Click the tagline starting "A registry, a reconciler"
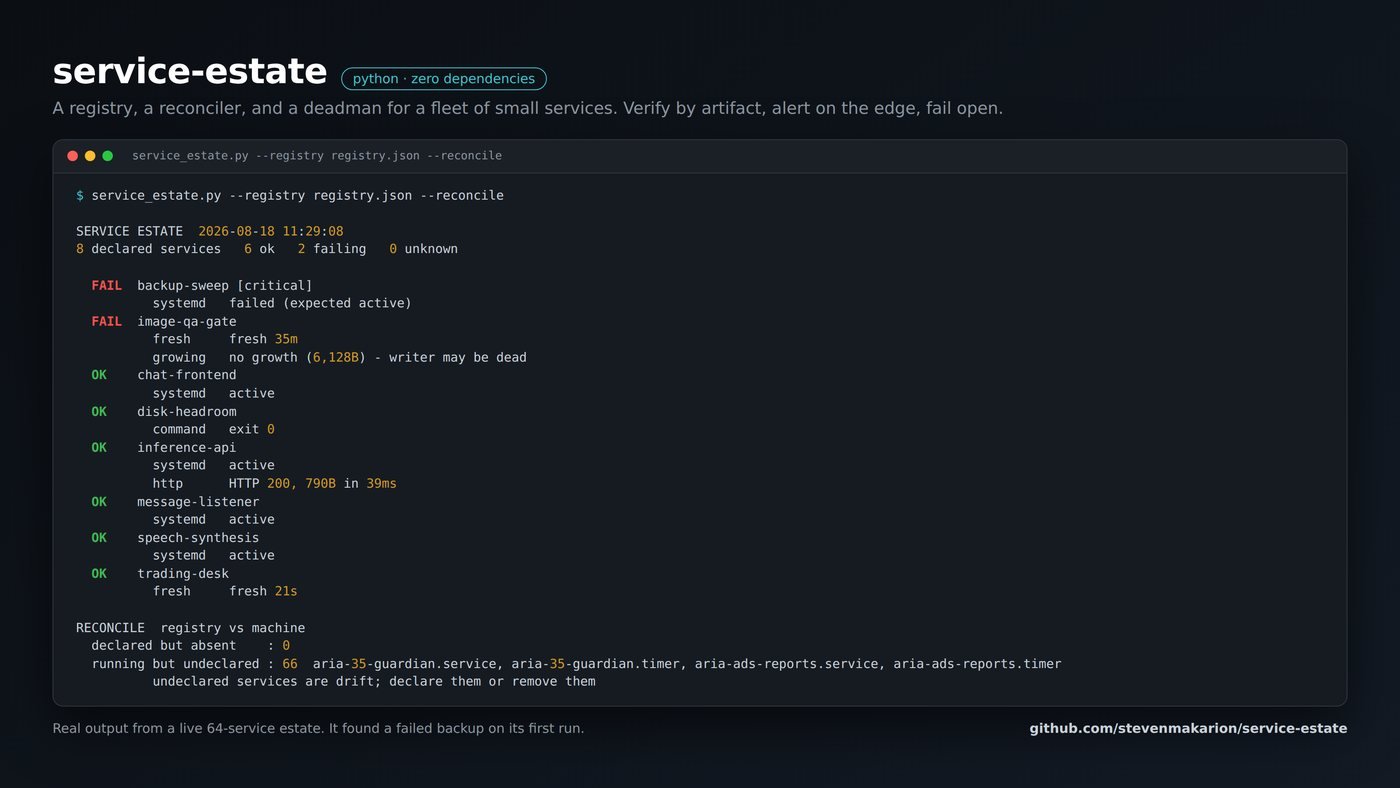This screenshot has height=788, width=1400. [x=528, y=108]
